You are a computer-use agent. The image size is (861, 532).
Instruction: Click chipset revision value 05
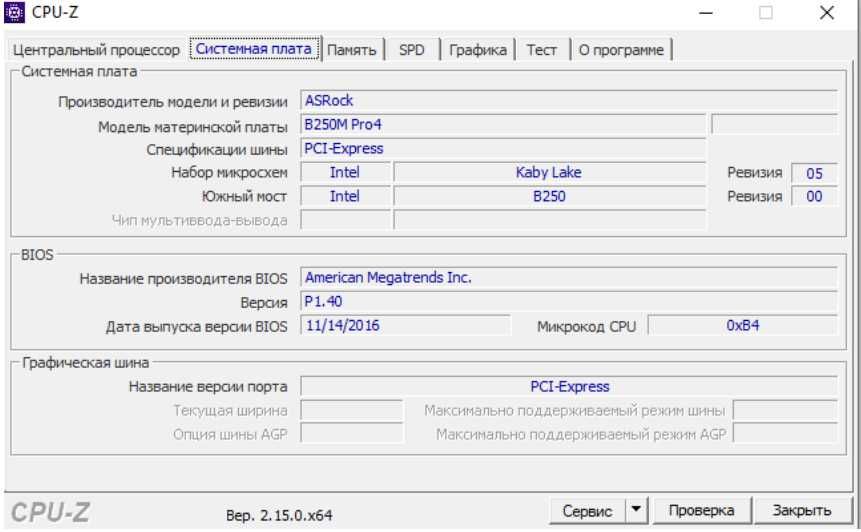(x=814, y=173)
